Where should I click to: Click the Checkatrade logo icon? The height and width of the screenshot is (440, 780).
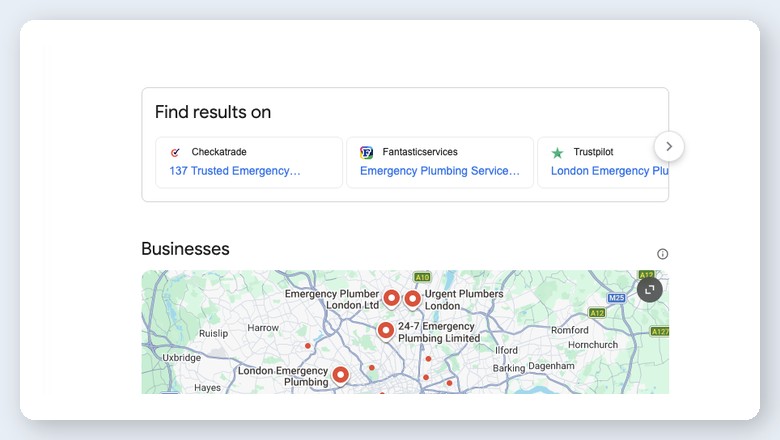point(175,152)
